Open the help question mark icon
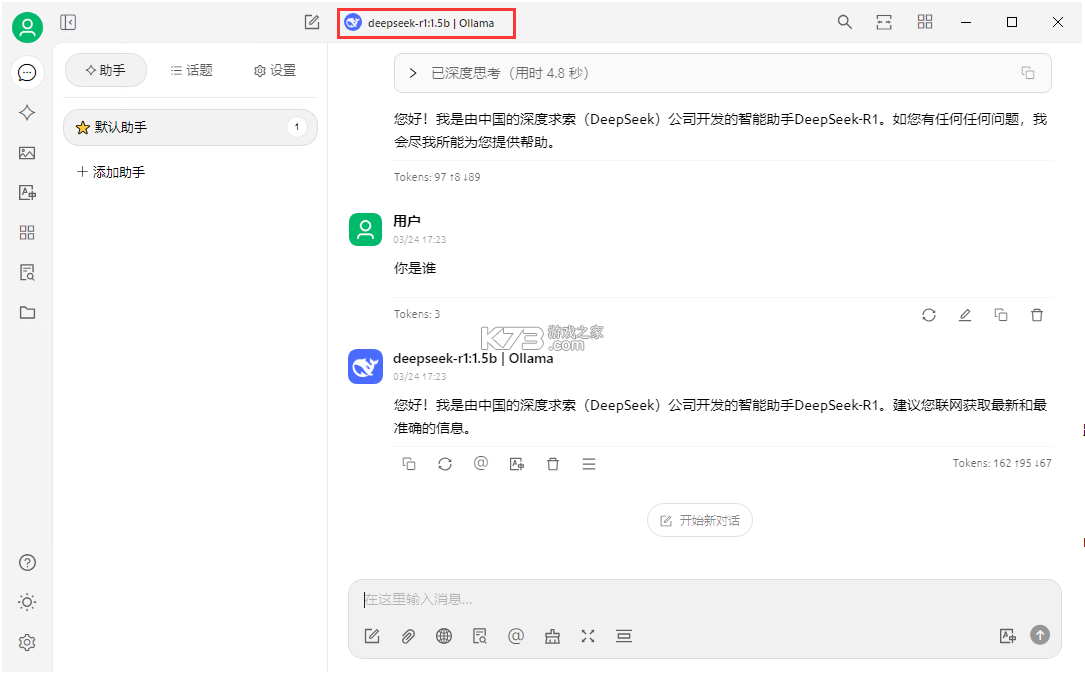 click(27, 563)
